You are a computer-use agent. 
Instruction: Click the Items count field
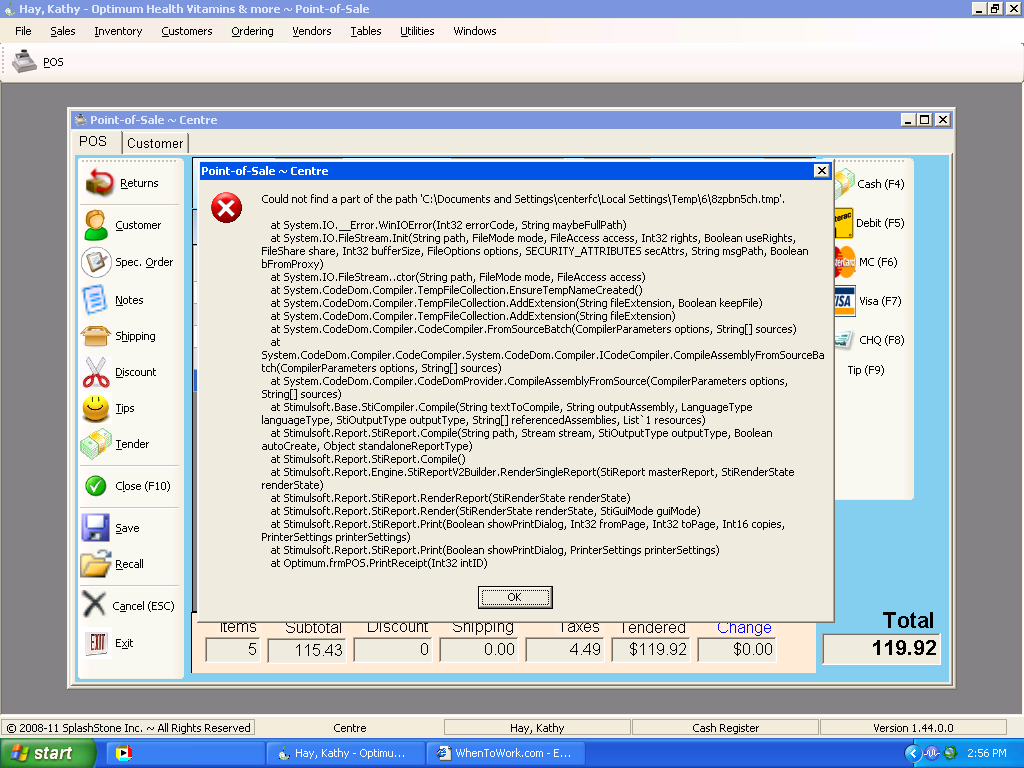(232, 649)
